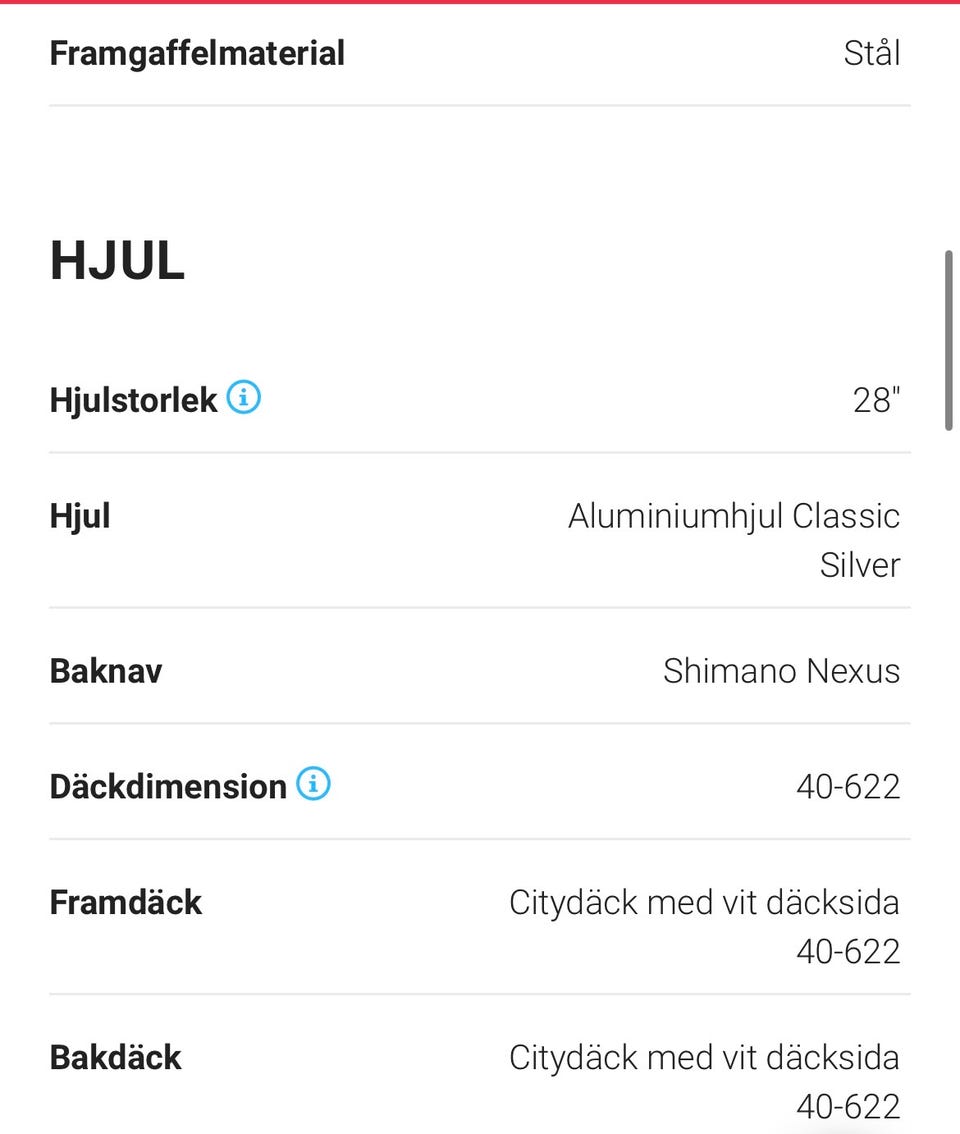The width and height of the screenshot is (960, 1134).
Task: Select Framdäck Citydäck med vit däcksida
Action: pos(704,903)
